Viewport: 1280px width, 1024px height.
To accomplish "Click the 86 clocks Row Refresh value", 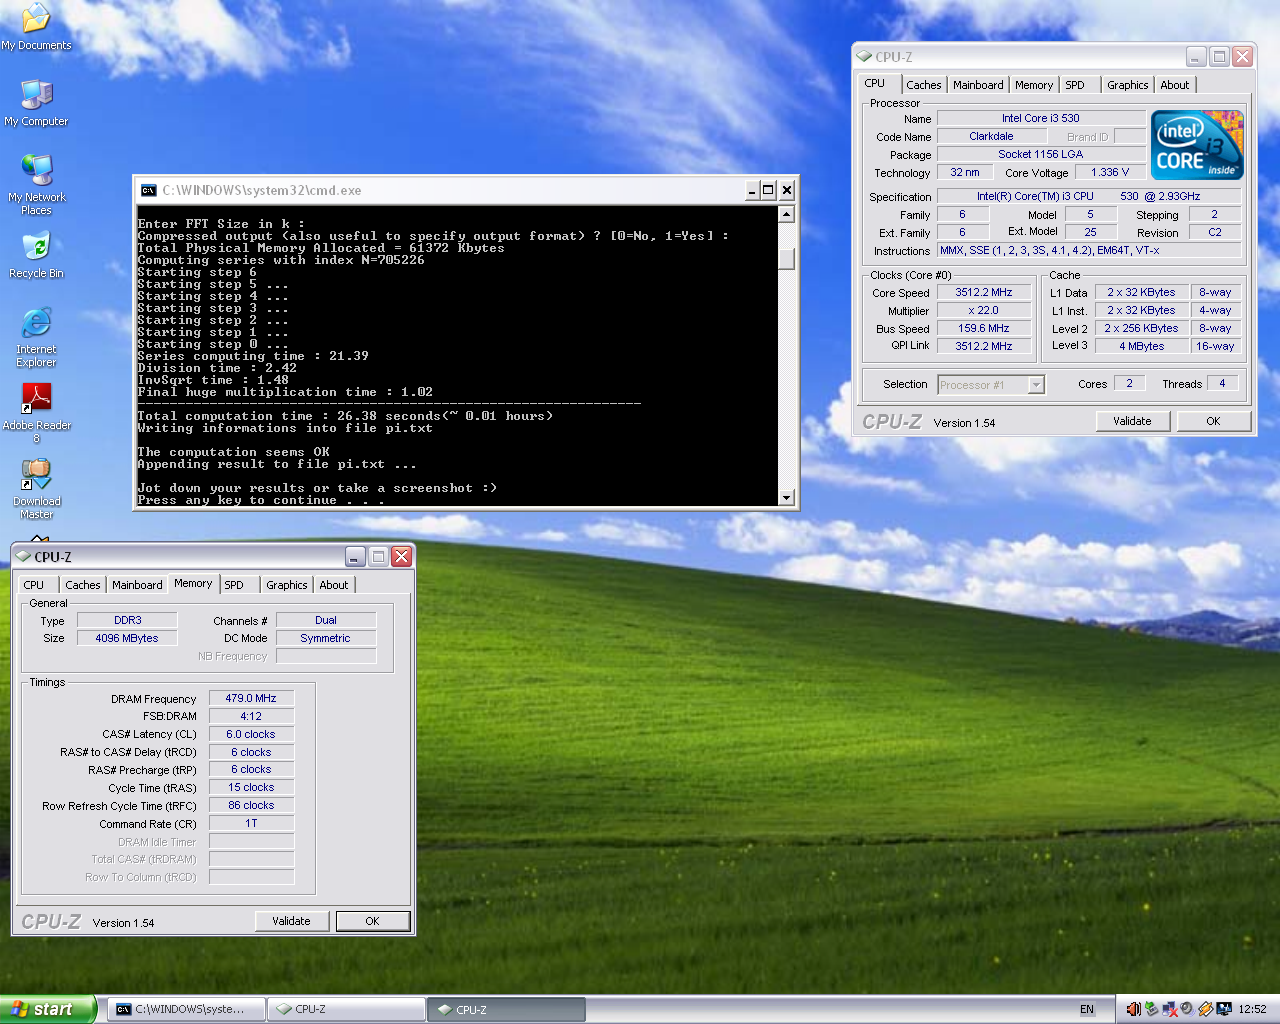I will tap(251, 805).
